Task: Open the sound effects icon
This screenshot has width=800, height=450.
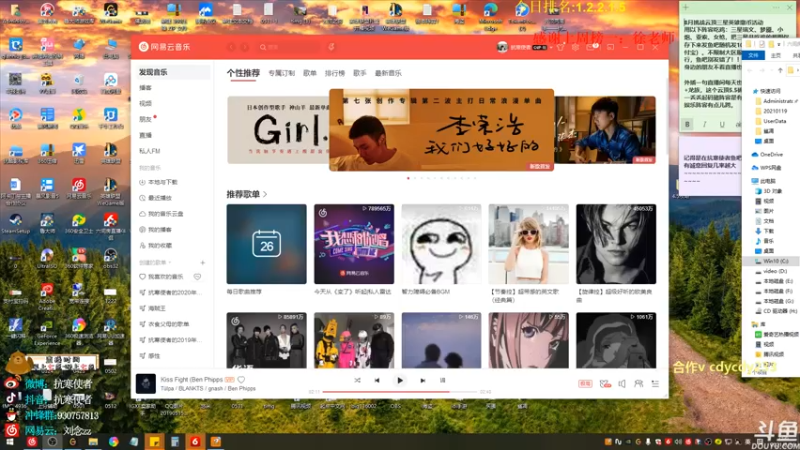Action: point(605,384)
